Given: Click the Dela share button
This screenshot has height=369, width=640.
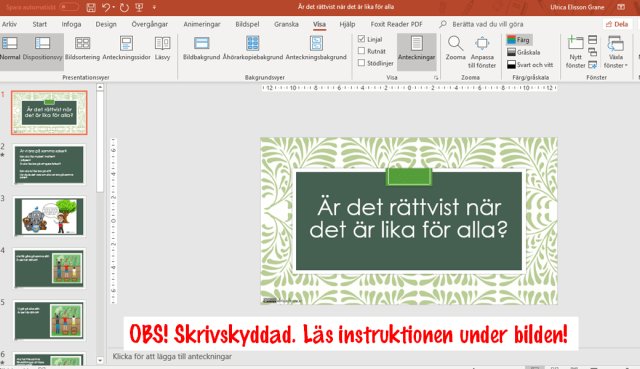Looking at the screenshot, I should click(x=617, y=24).
